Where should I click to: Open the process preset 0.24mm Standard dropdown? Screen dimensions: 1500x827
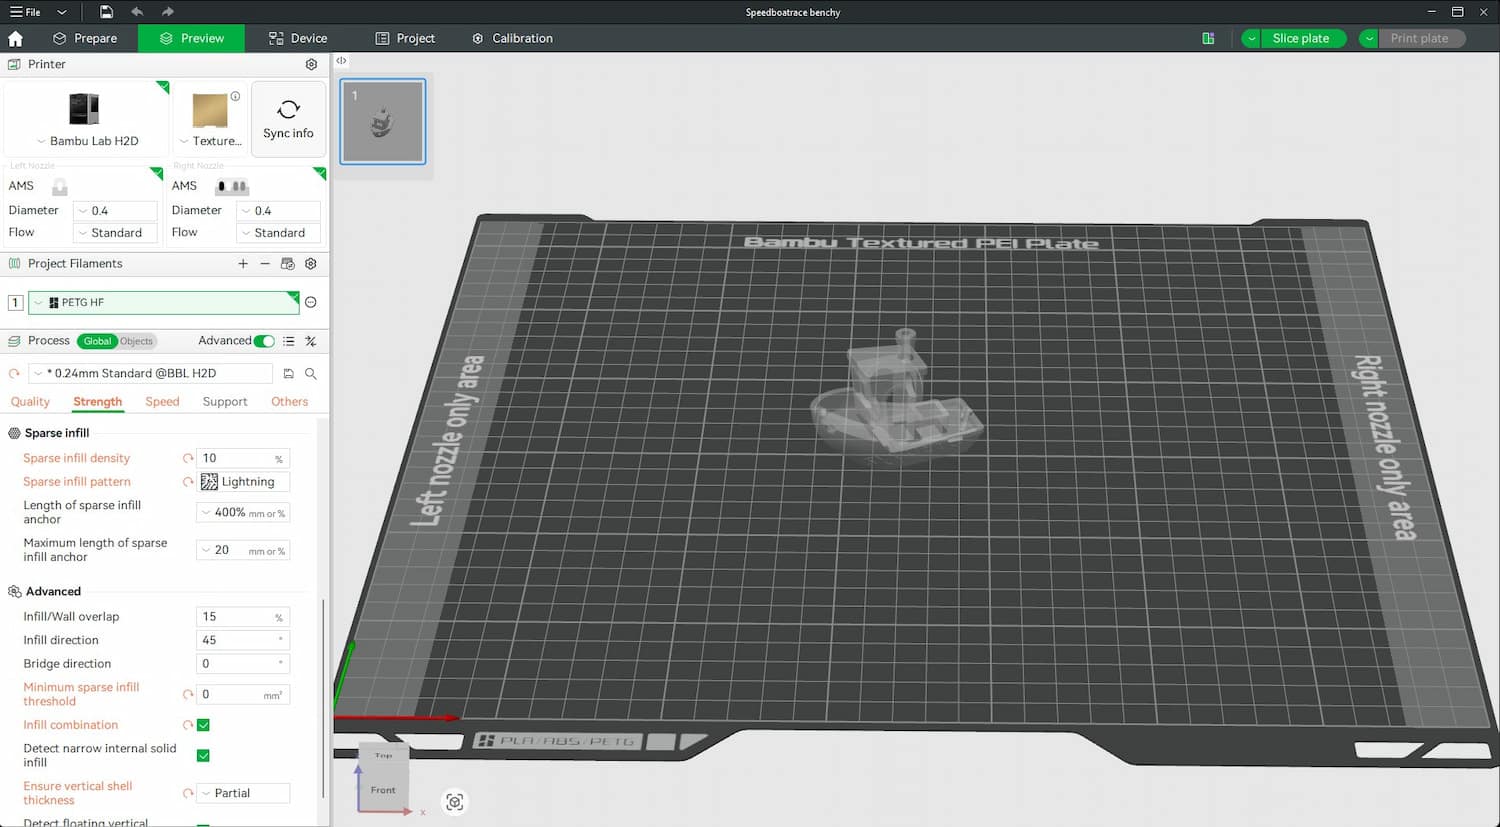point(150,373)
